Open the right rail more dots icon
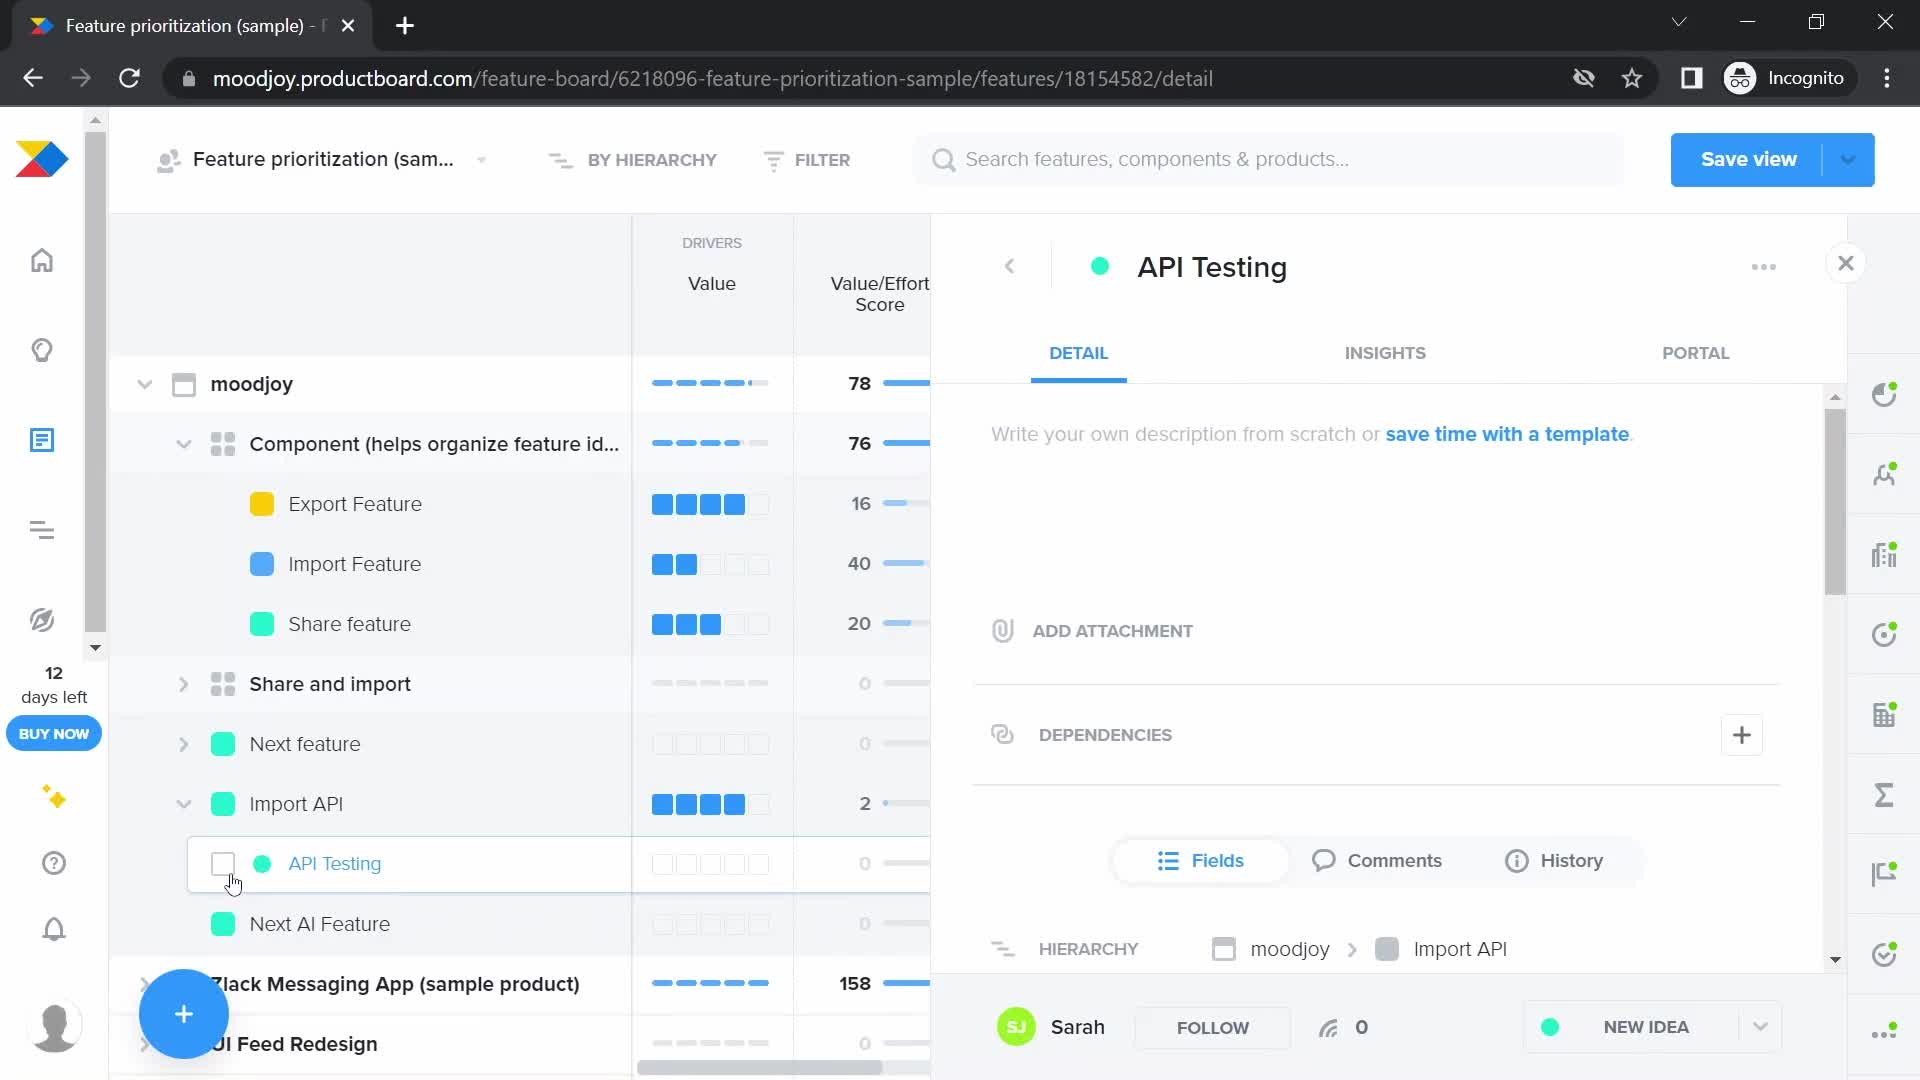The height and width of the screenshot is (1080, 1920). (x=1884, y=1033)
